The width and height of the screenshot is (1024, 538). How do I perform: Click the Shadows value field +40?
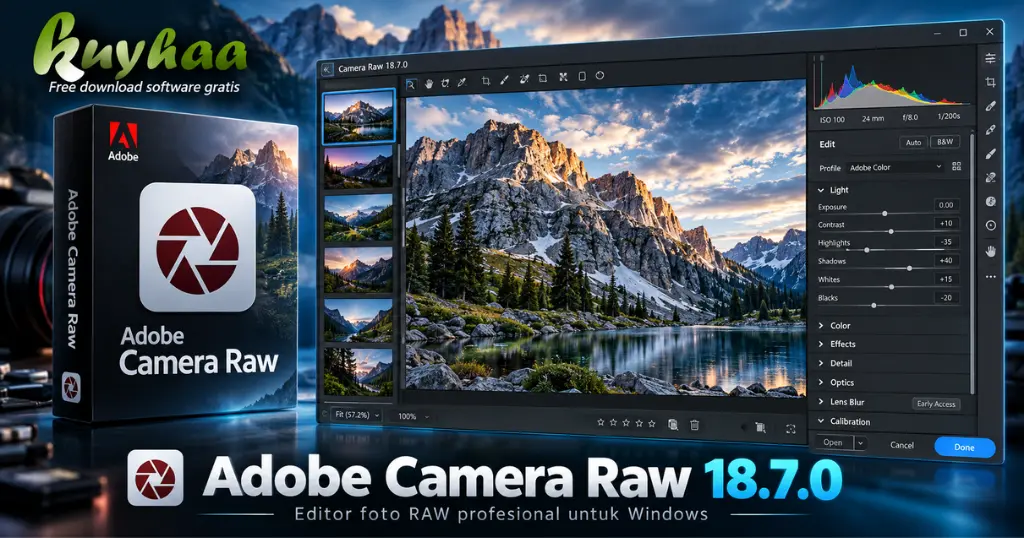(946, 261)
